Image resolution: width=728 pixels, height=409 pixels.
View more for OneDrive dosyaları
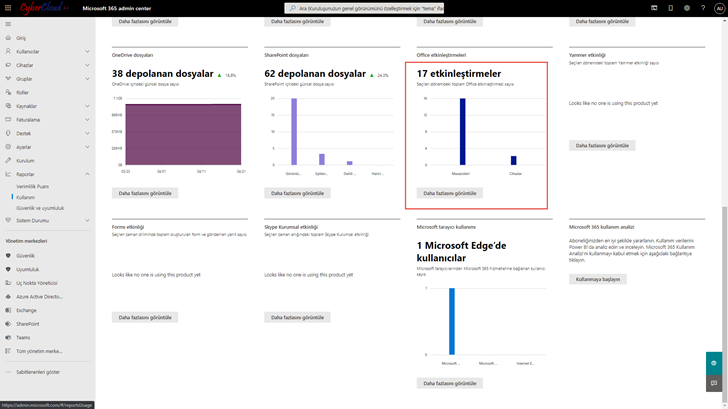[x=145, y=193]
